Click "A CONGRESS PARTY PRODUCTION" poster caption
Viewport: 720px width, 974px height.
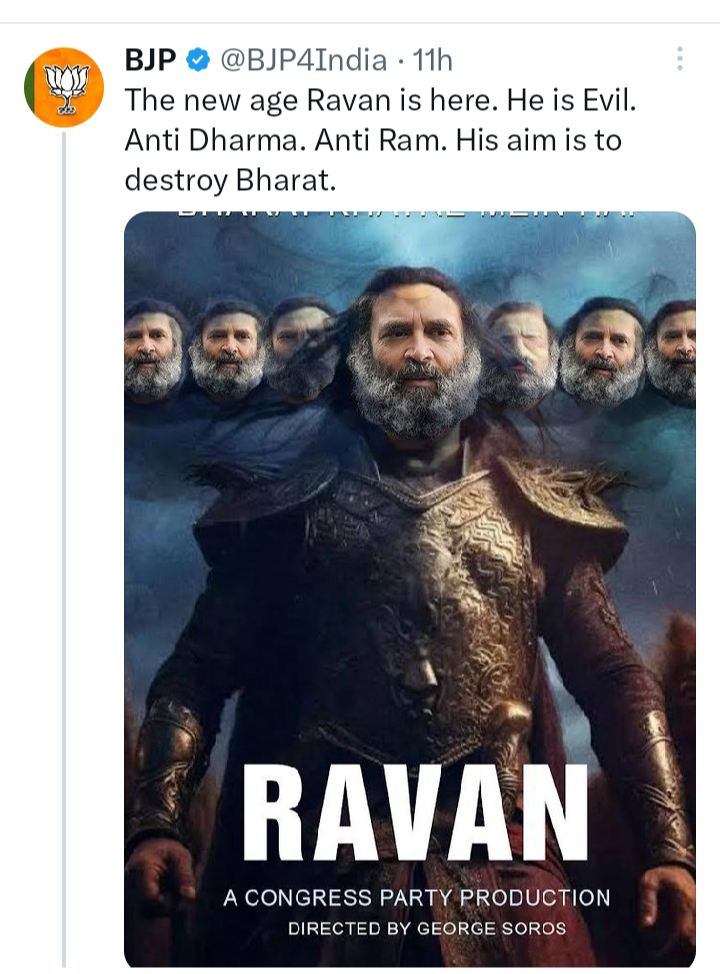pyautogui.click(x=416, y=897)
